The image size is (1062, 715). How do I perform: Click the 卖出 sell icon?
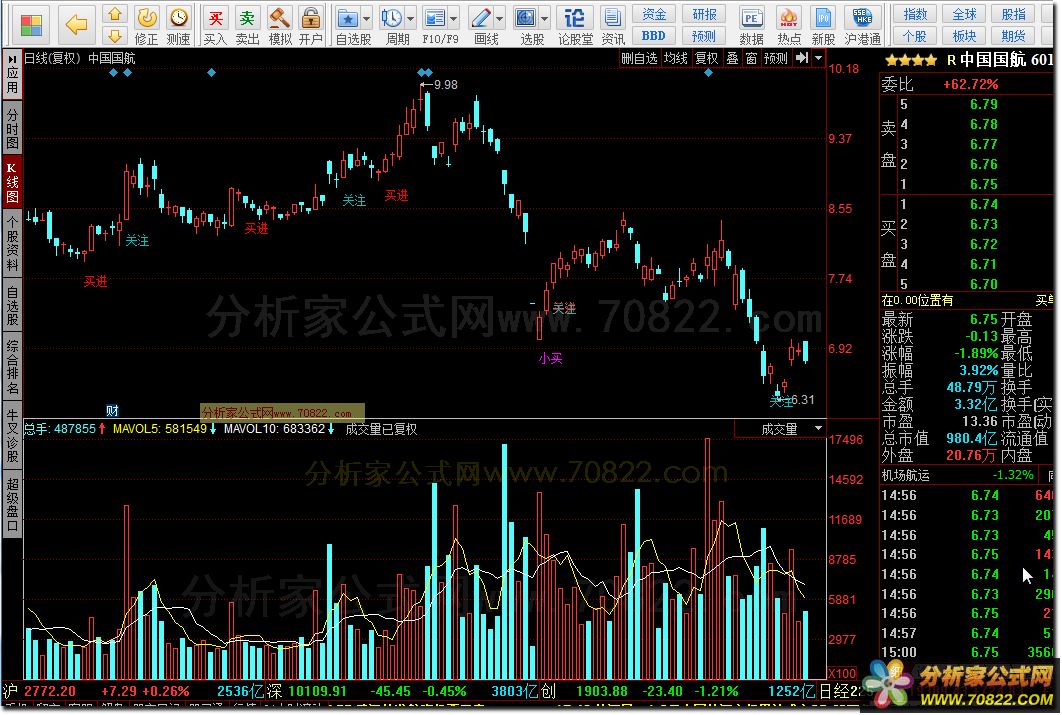click(247, 26)
